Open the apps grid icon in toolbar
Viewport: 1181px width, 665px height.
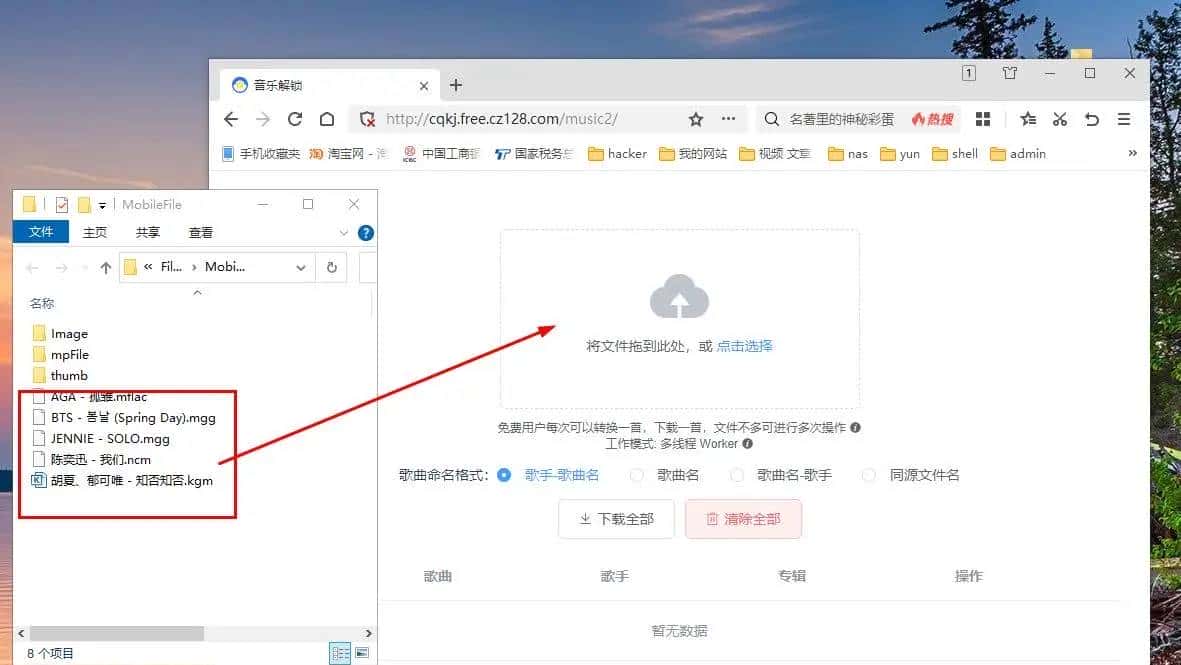click(982, 119)
